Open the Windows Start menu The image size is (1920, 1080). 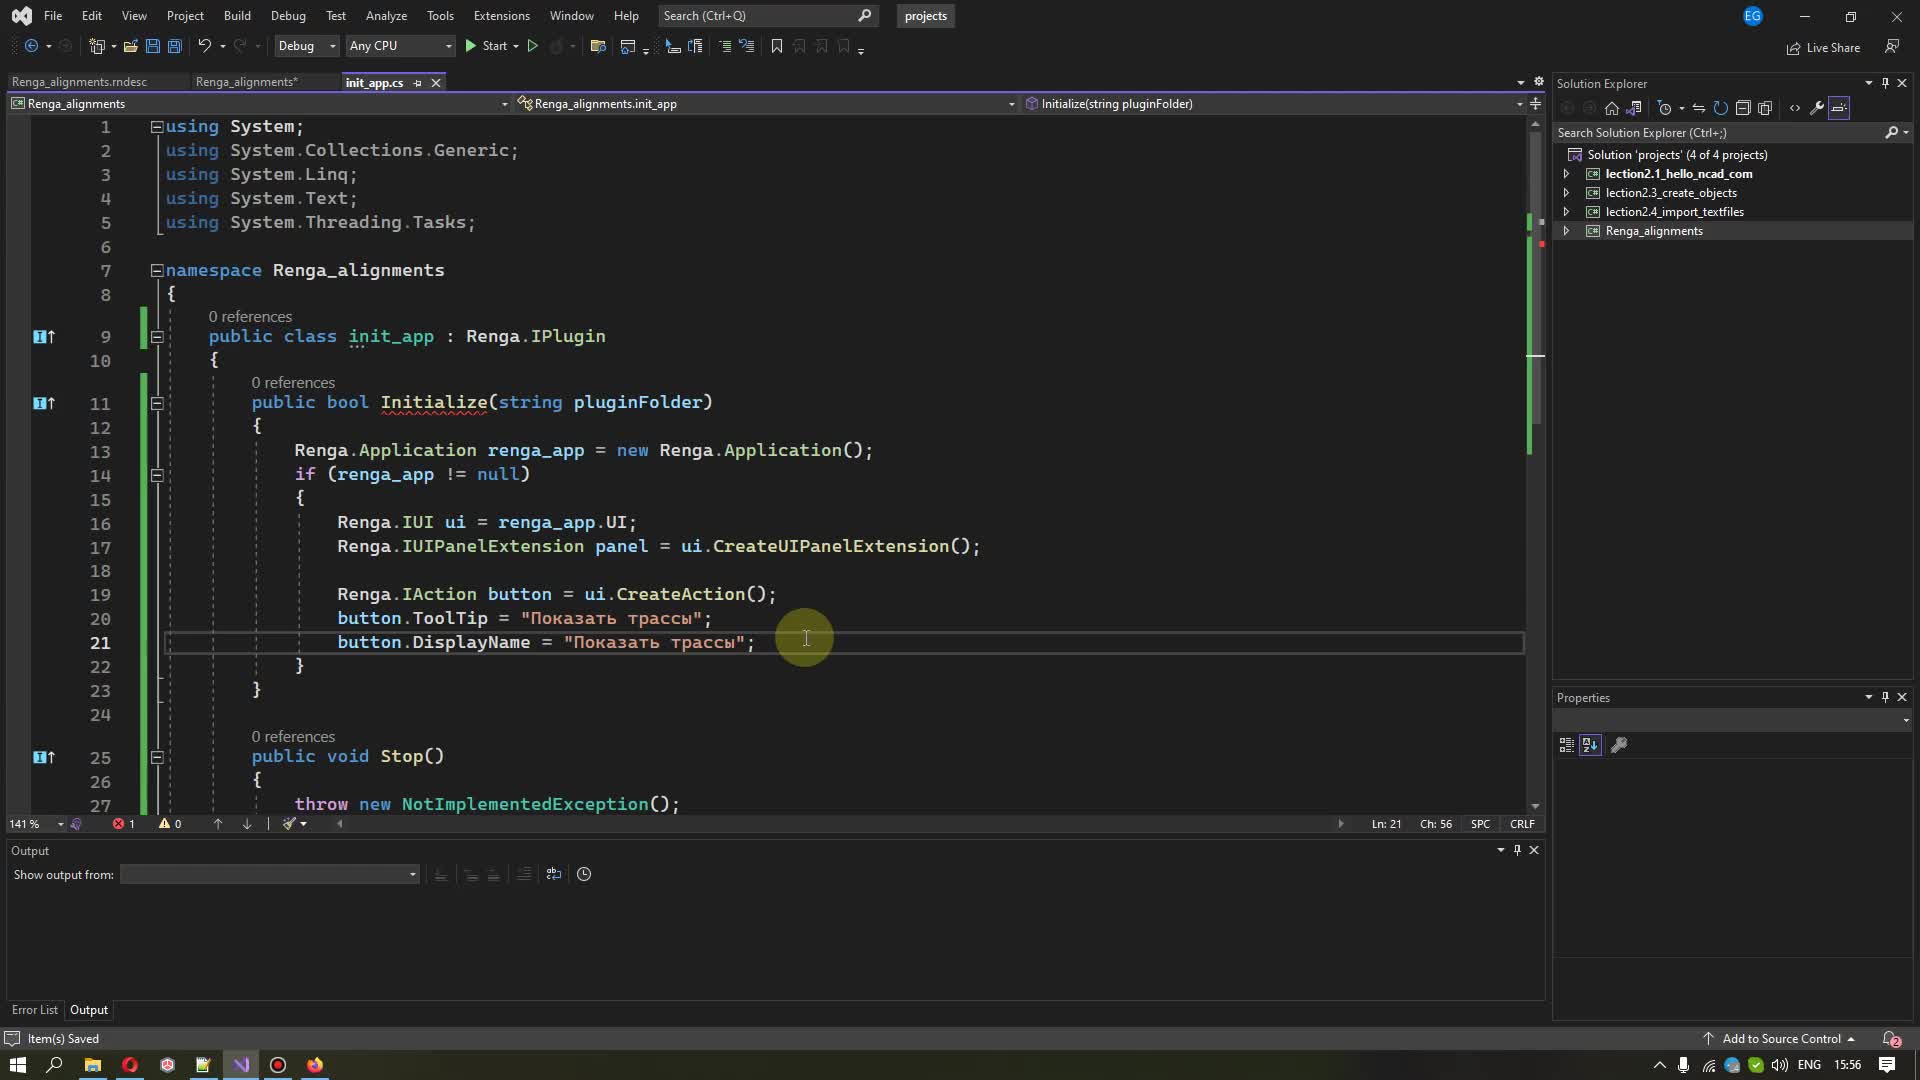[x=17, y=1065]
